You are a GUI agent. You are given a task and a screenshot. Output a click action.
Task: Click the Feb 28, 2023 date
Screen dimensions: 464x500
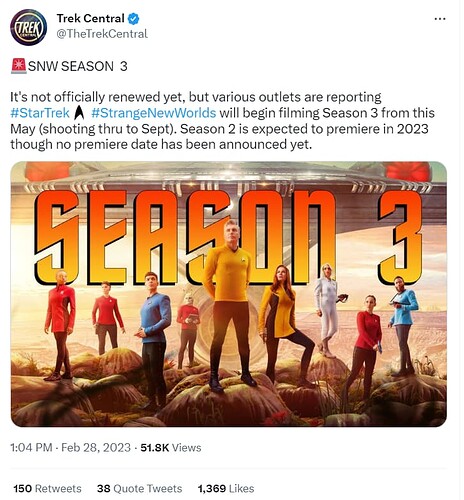(x=96, y=447)
